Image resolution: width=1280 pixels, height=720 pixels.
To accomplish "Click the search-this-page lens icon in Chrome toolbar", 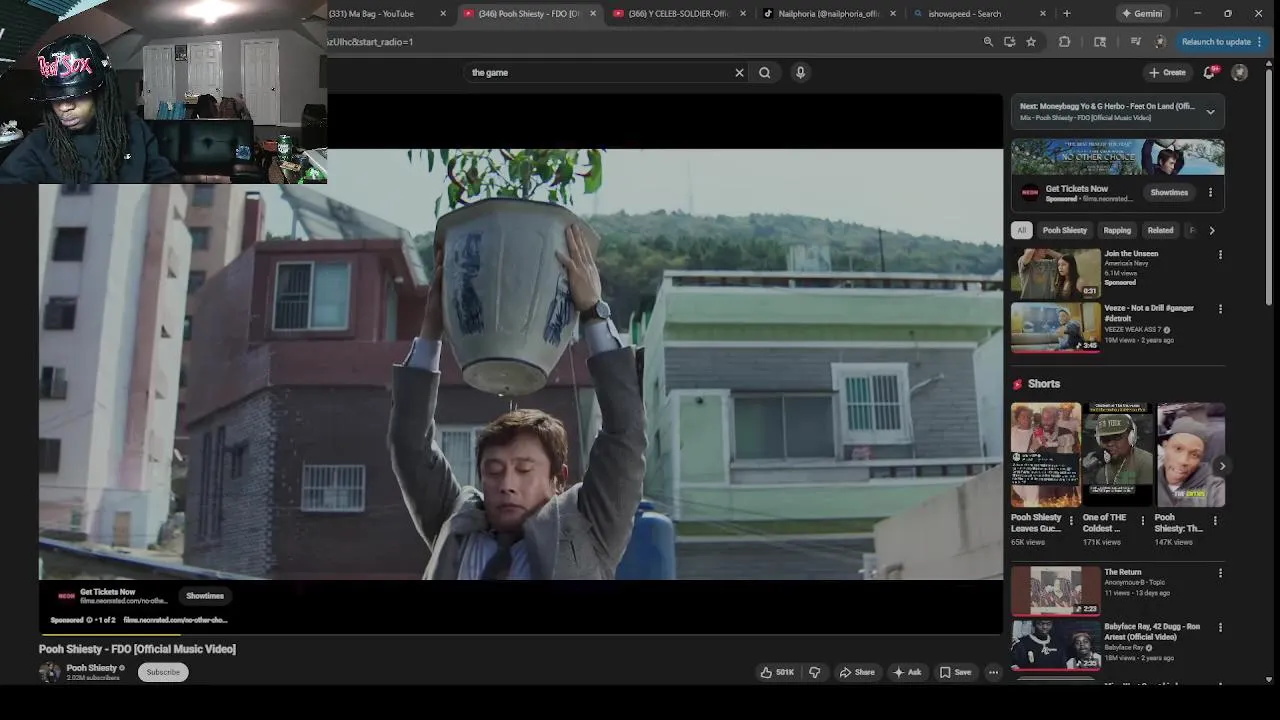I will tap(1100, 42).
